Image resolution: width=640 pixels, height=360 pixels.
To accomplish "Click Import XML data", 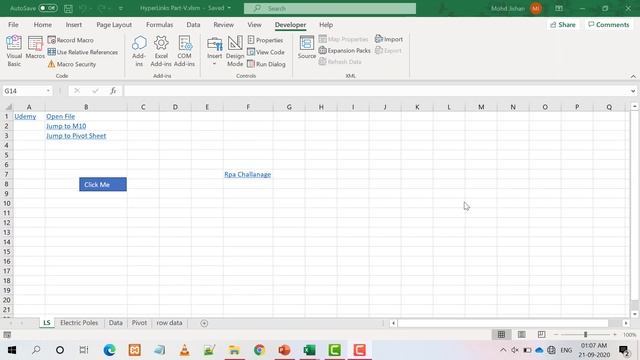I will 389,39.
